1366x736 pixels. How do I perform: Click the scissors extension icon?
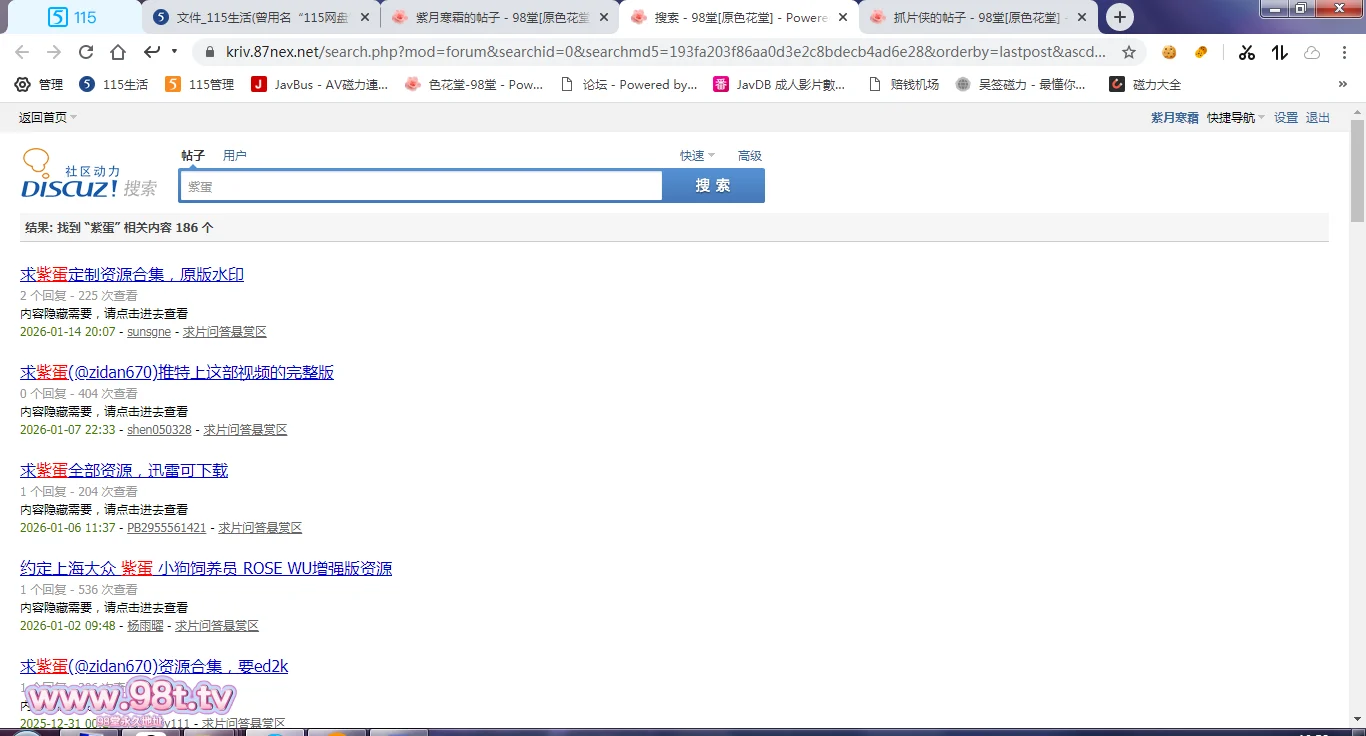pyautogui.click(x=1246, y=52)
